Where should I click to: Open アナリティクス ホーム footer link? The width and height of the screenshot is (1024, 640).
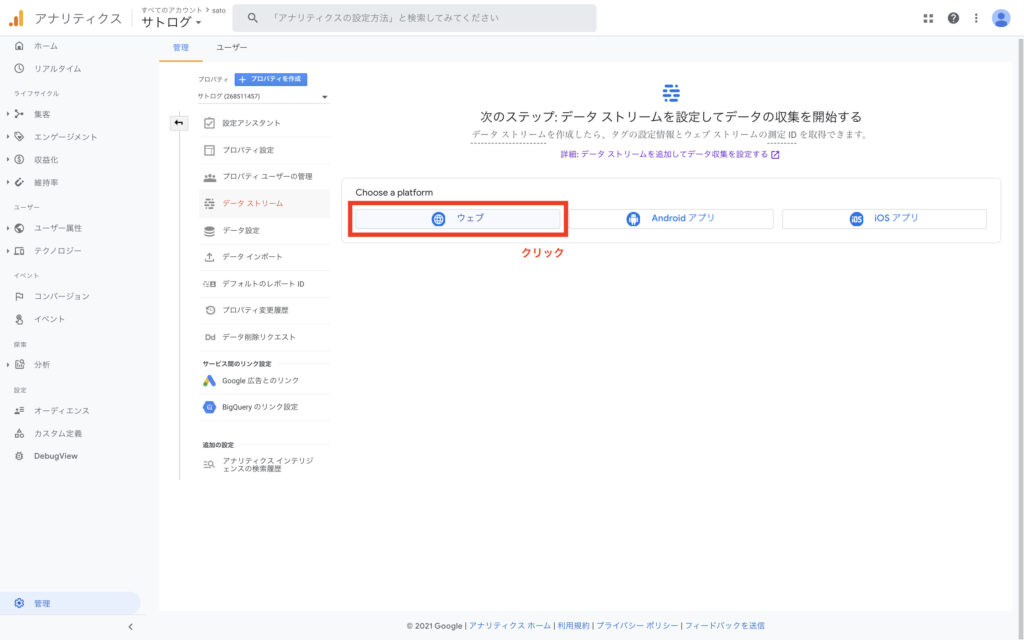pos(509,626)
